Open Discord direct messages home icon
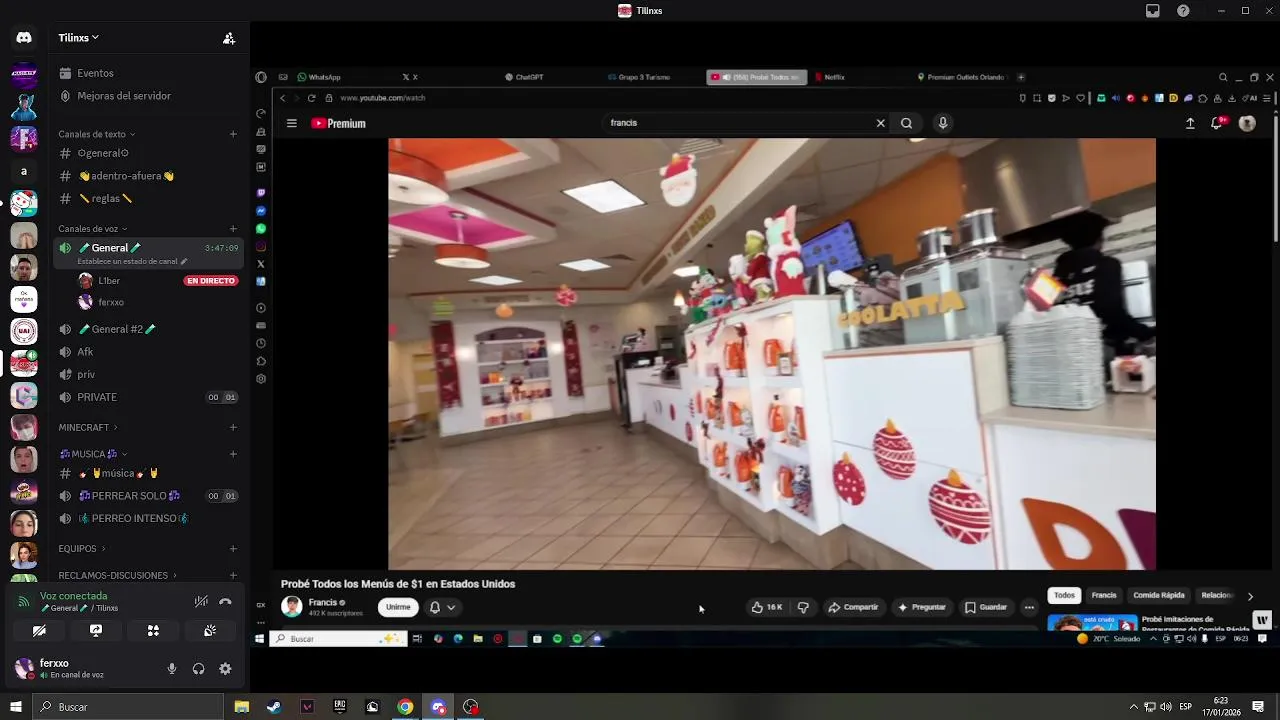Image resolution: width=1280 pixels, height=720 pixels. tap(24, 38)
